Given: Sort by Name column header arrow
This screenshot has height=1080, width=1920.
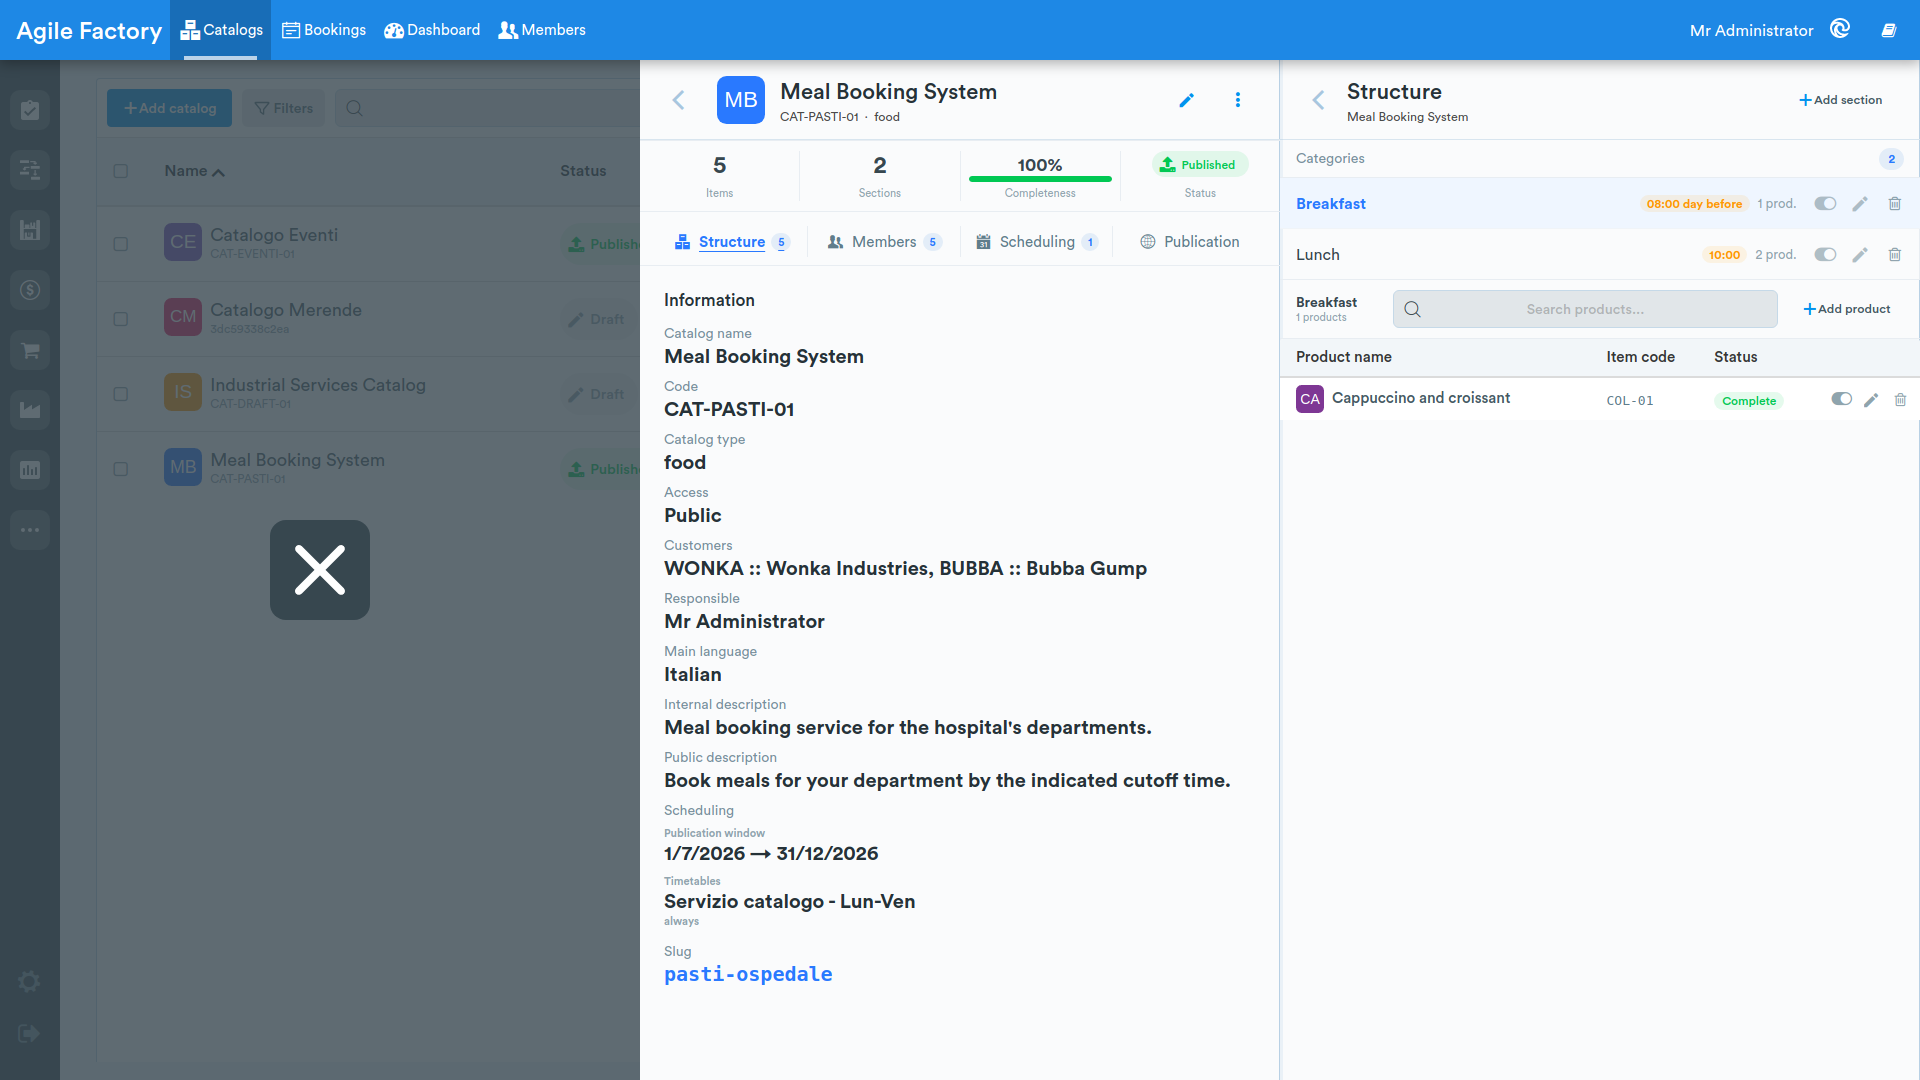Looking at the screenshot, I should click(218, 172).
